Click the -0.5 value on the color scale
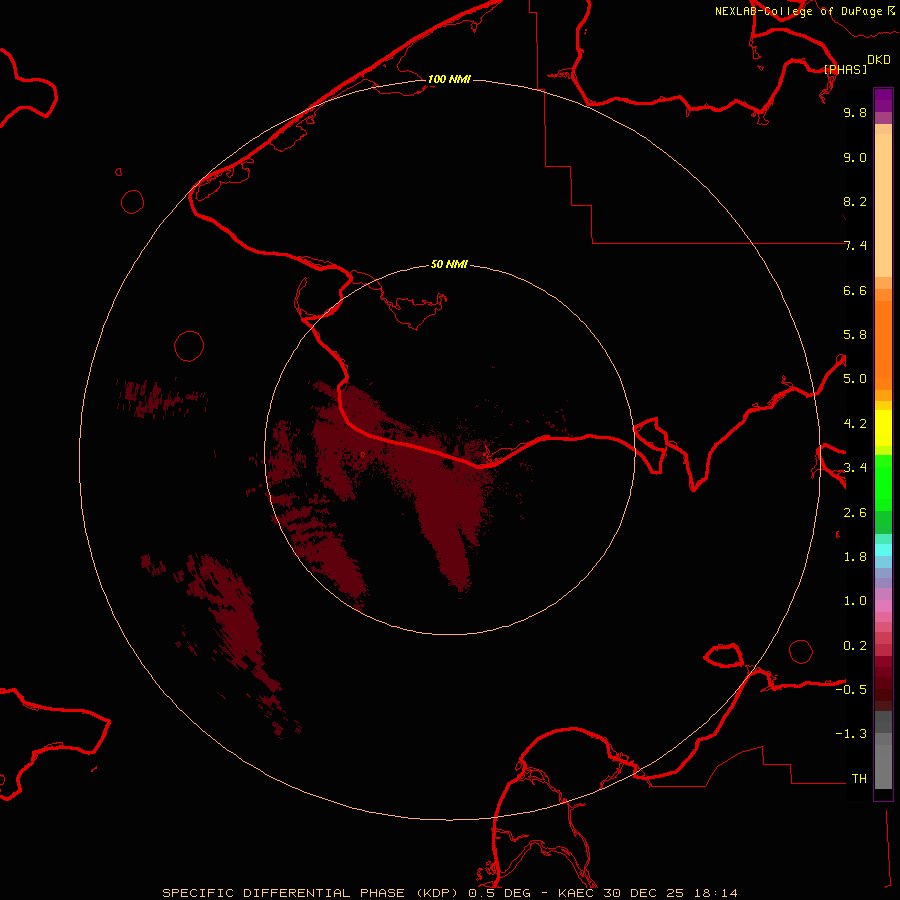 851,690
